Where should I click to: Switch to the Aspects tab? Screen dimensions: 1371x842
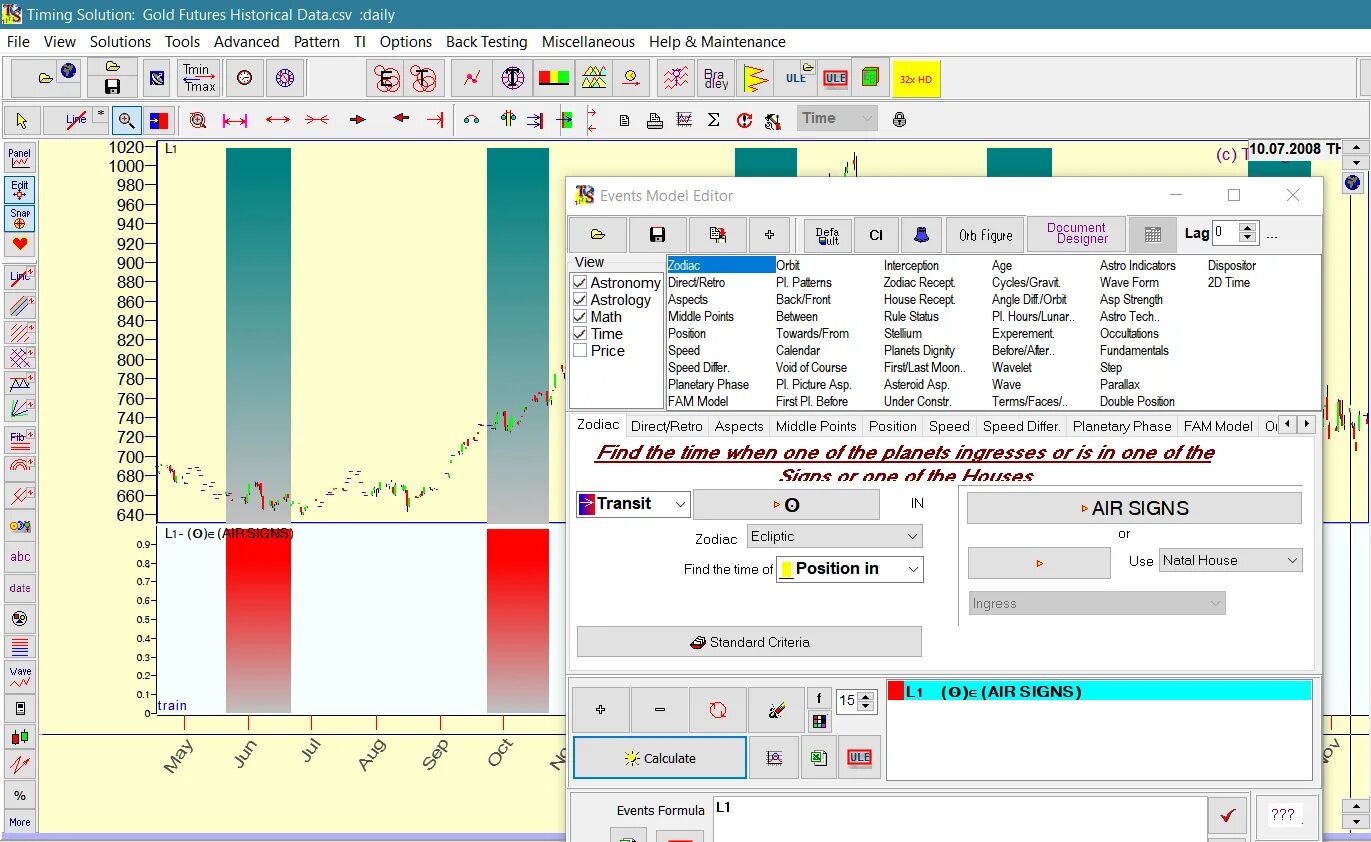(x=739, y=426)
